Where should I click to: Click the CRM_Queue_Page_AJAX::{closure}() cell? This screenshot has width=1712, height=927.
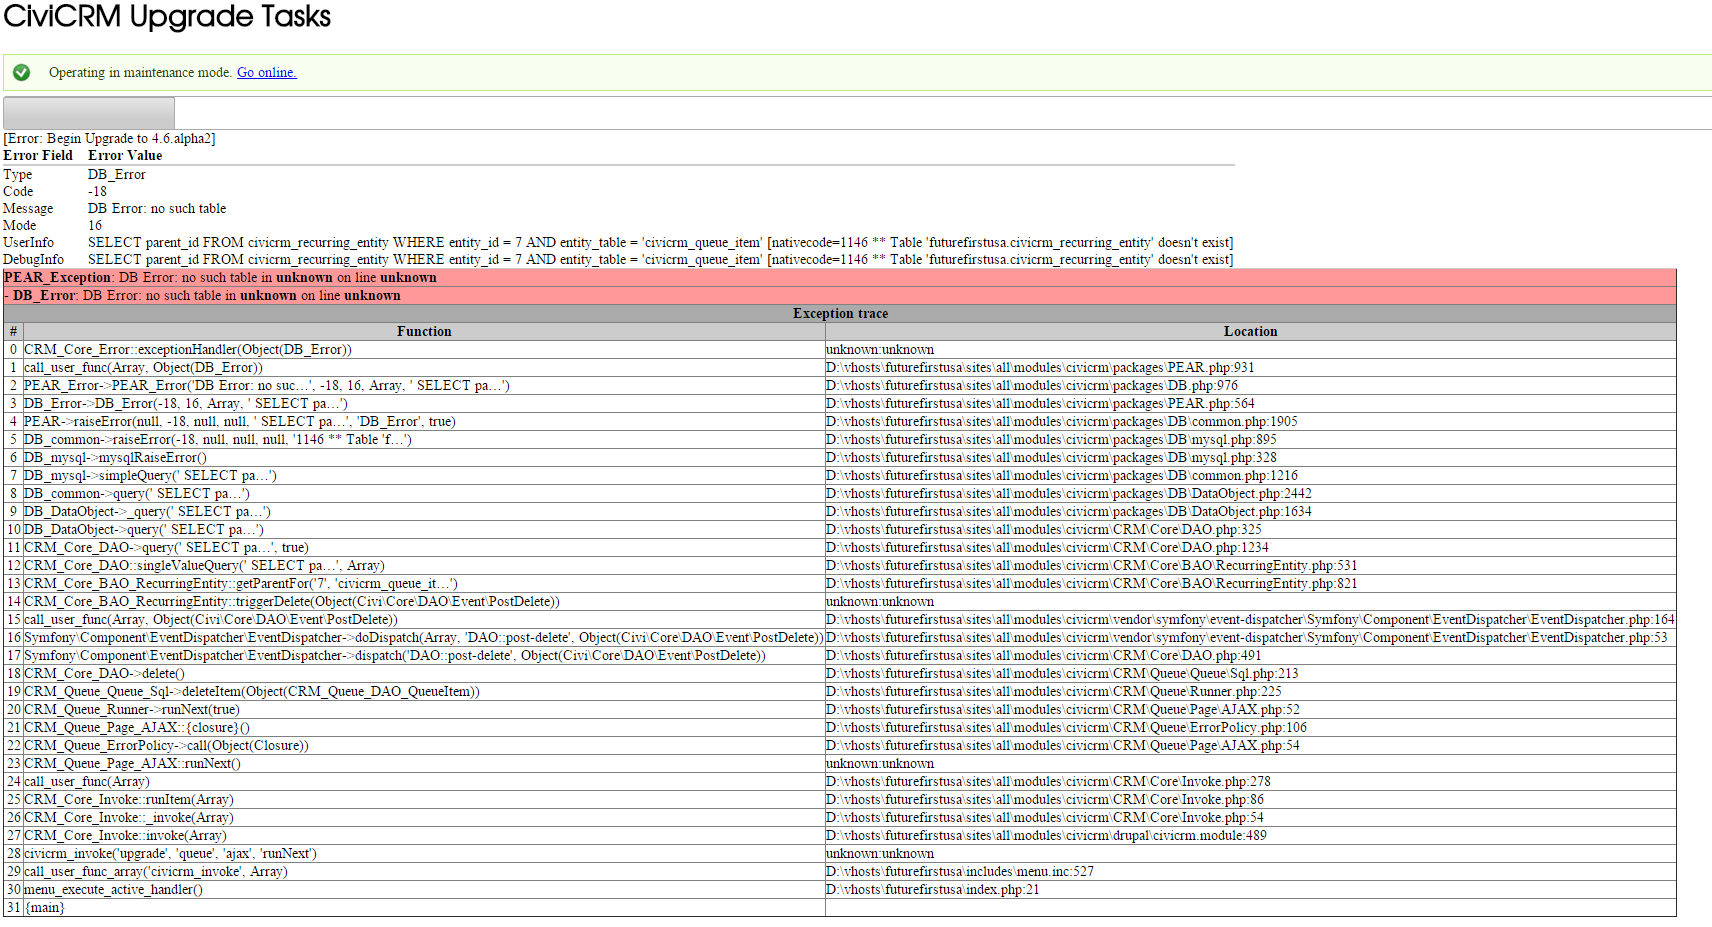tap(424, 728)
